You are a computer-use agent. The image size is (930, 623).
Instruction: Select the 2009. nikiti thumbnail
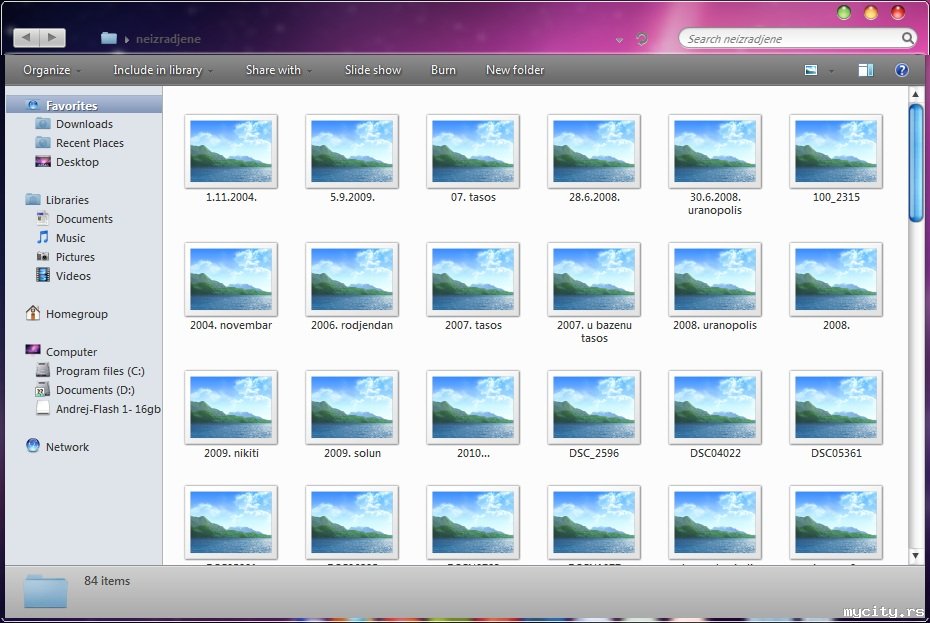coord(231,408)
